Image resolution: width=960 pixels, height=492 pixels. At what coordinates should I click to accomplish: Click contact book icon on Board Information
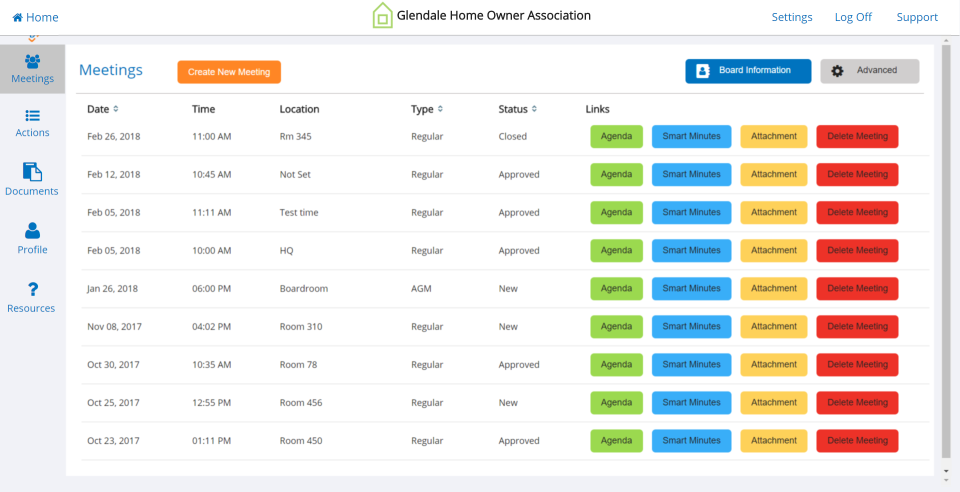(703, 71)
